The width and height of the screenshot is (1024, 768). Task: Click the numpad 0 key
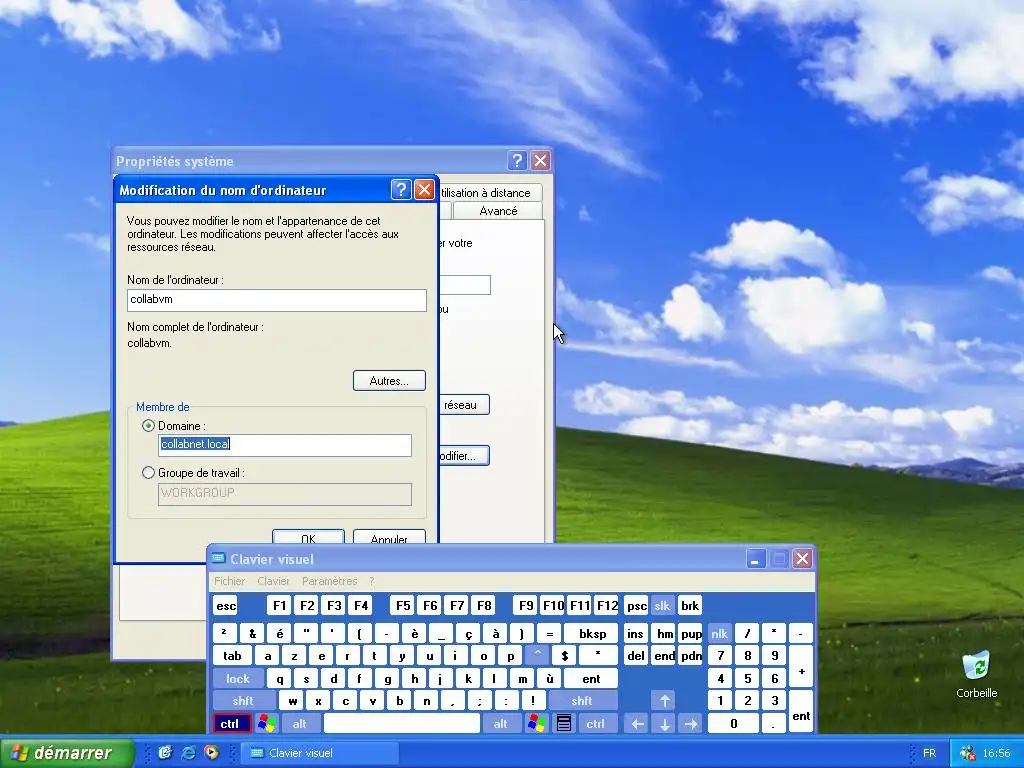point(734,724)
